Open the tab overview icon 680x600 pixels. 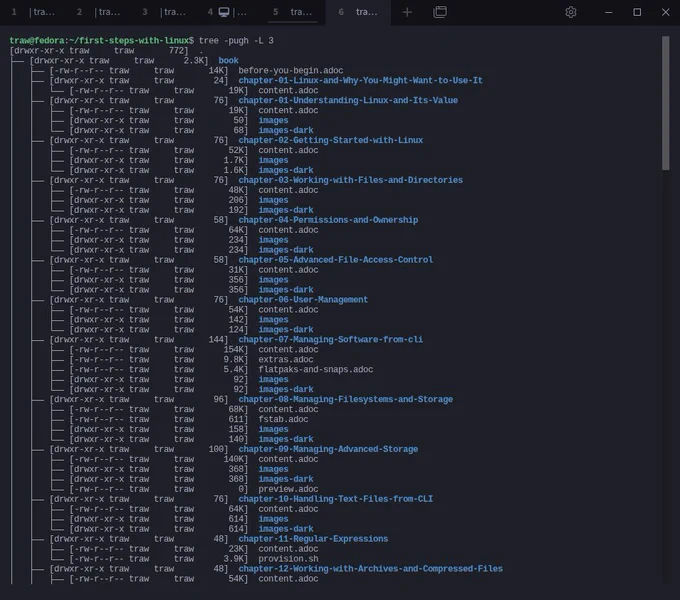click(x=440, y=12)
